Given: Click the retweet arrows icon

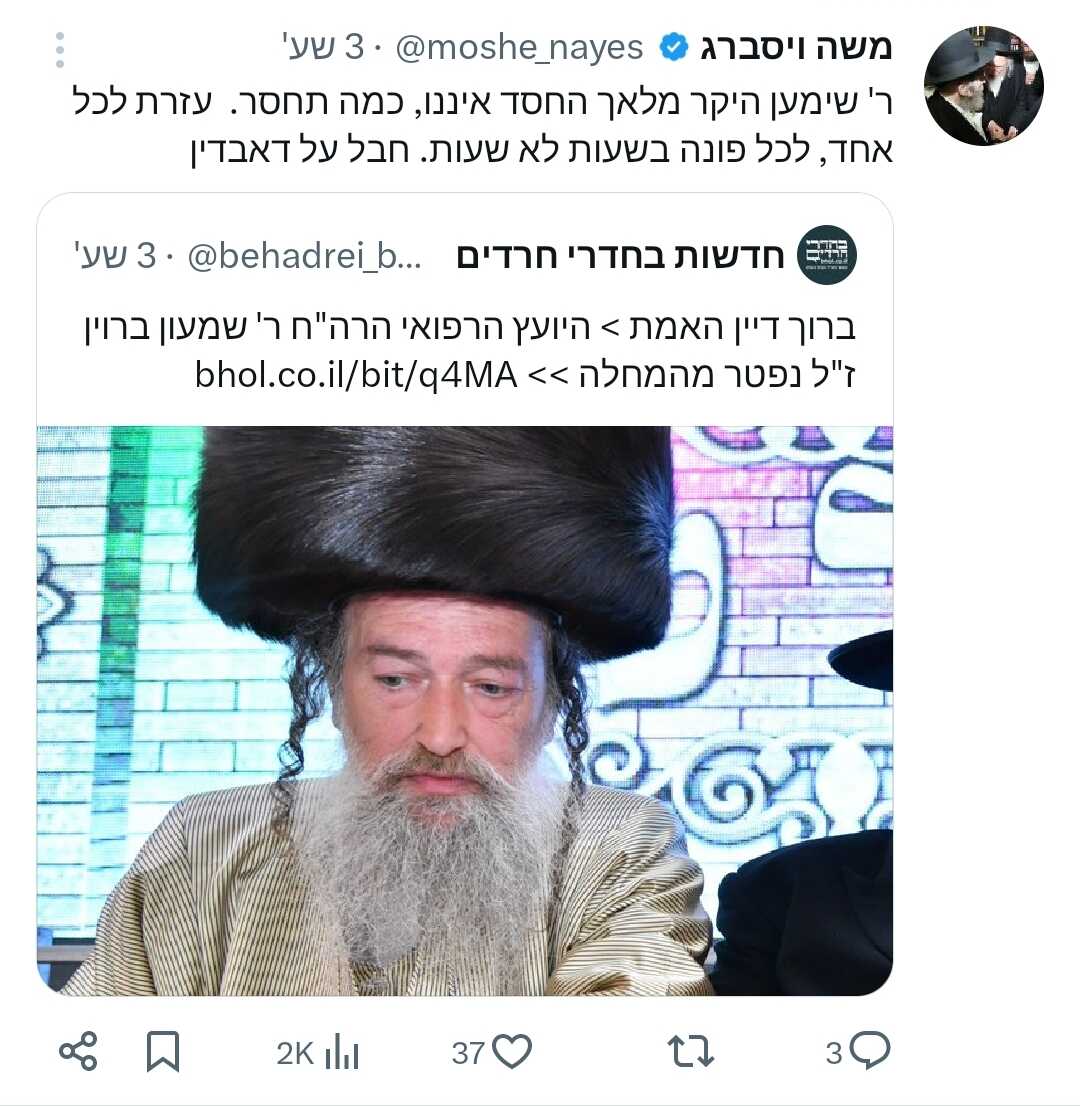Looking at the screenshot, I should click(691, 1052).
